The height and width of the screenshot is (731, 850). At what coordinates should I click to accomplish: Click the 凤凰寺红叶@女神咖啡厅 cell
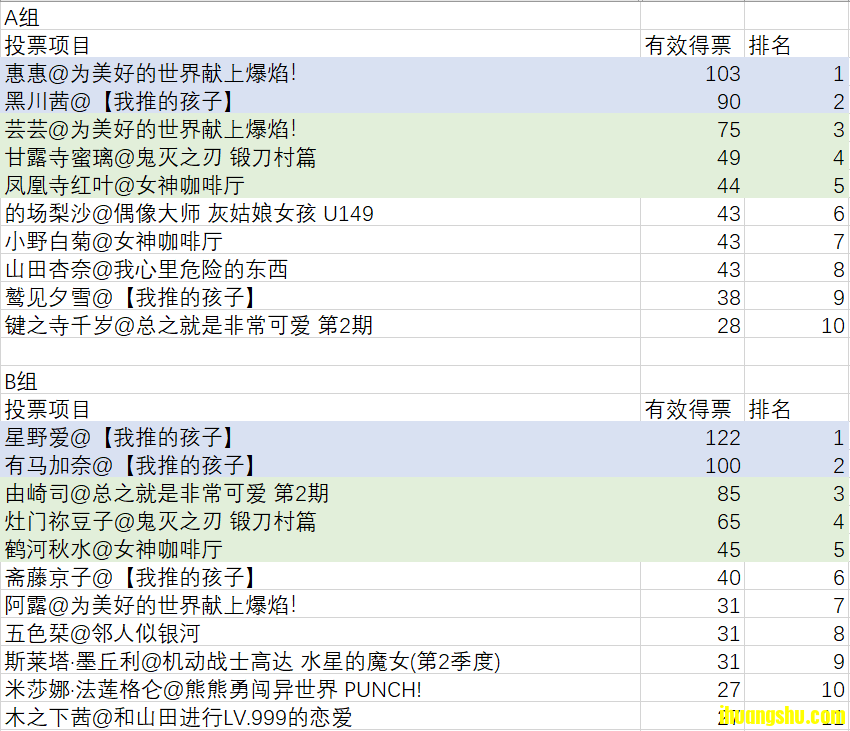[320, 184]
